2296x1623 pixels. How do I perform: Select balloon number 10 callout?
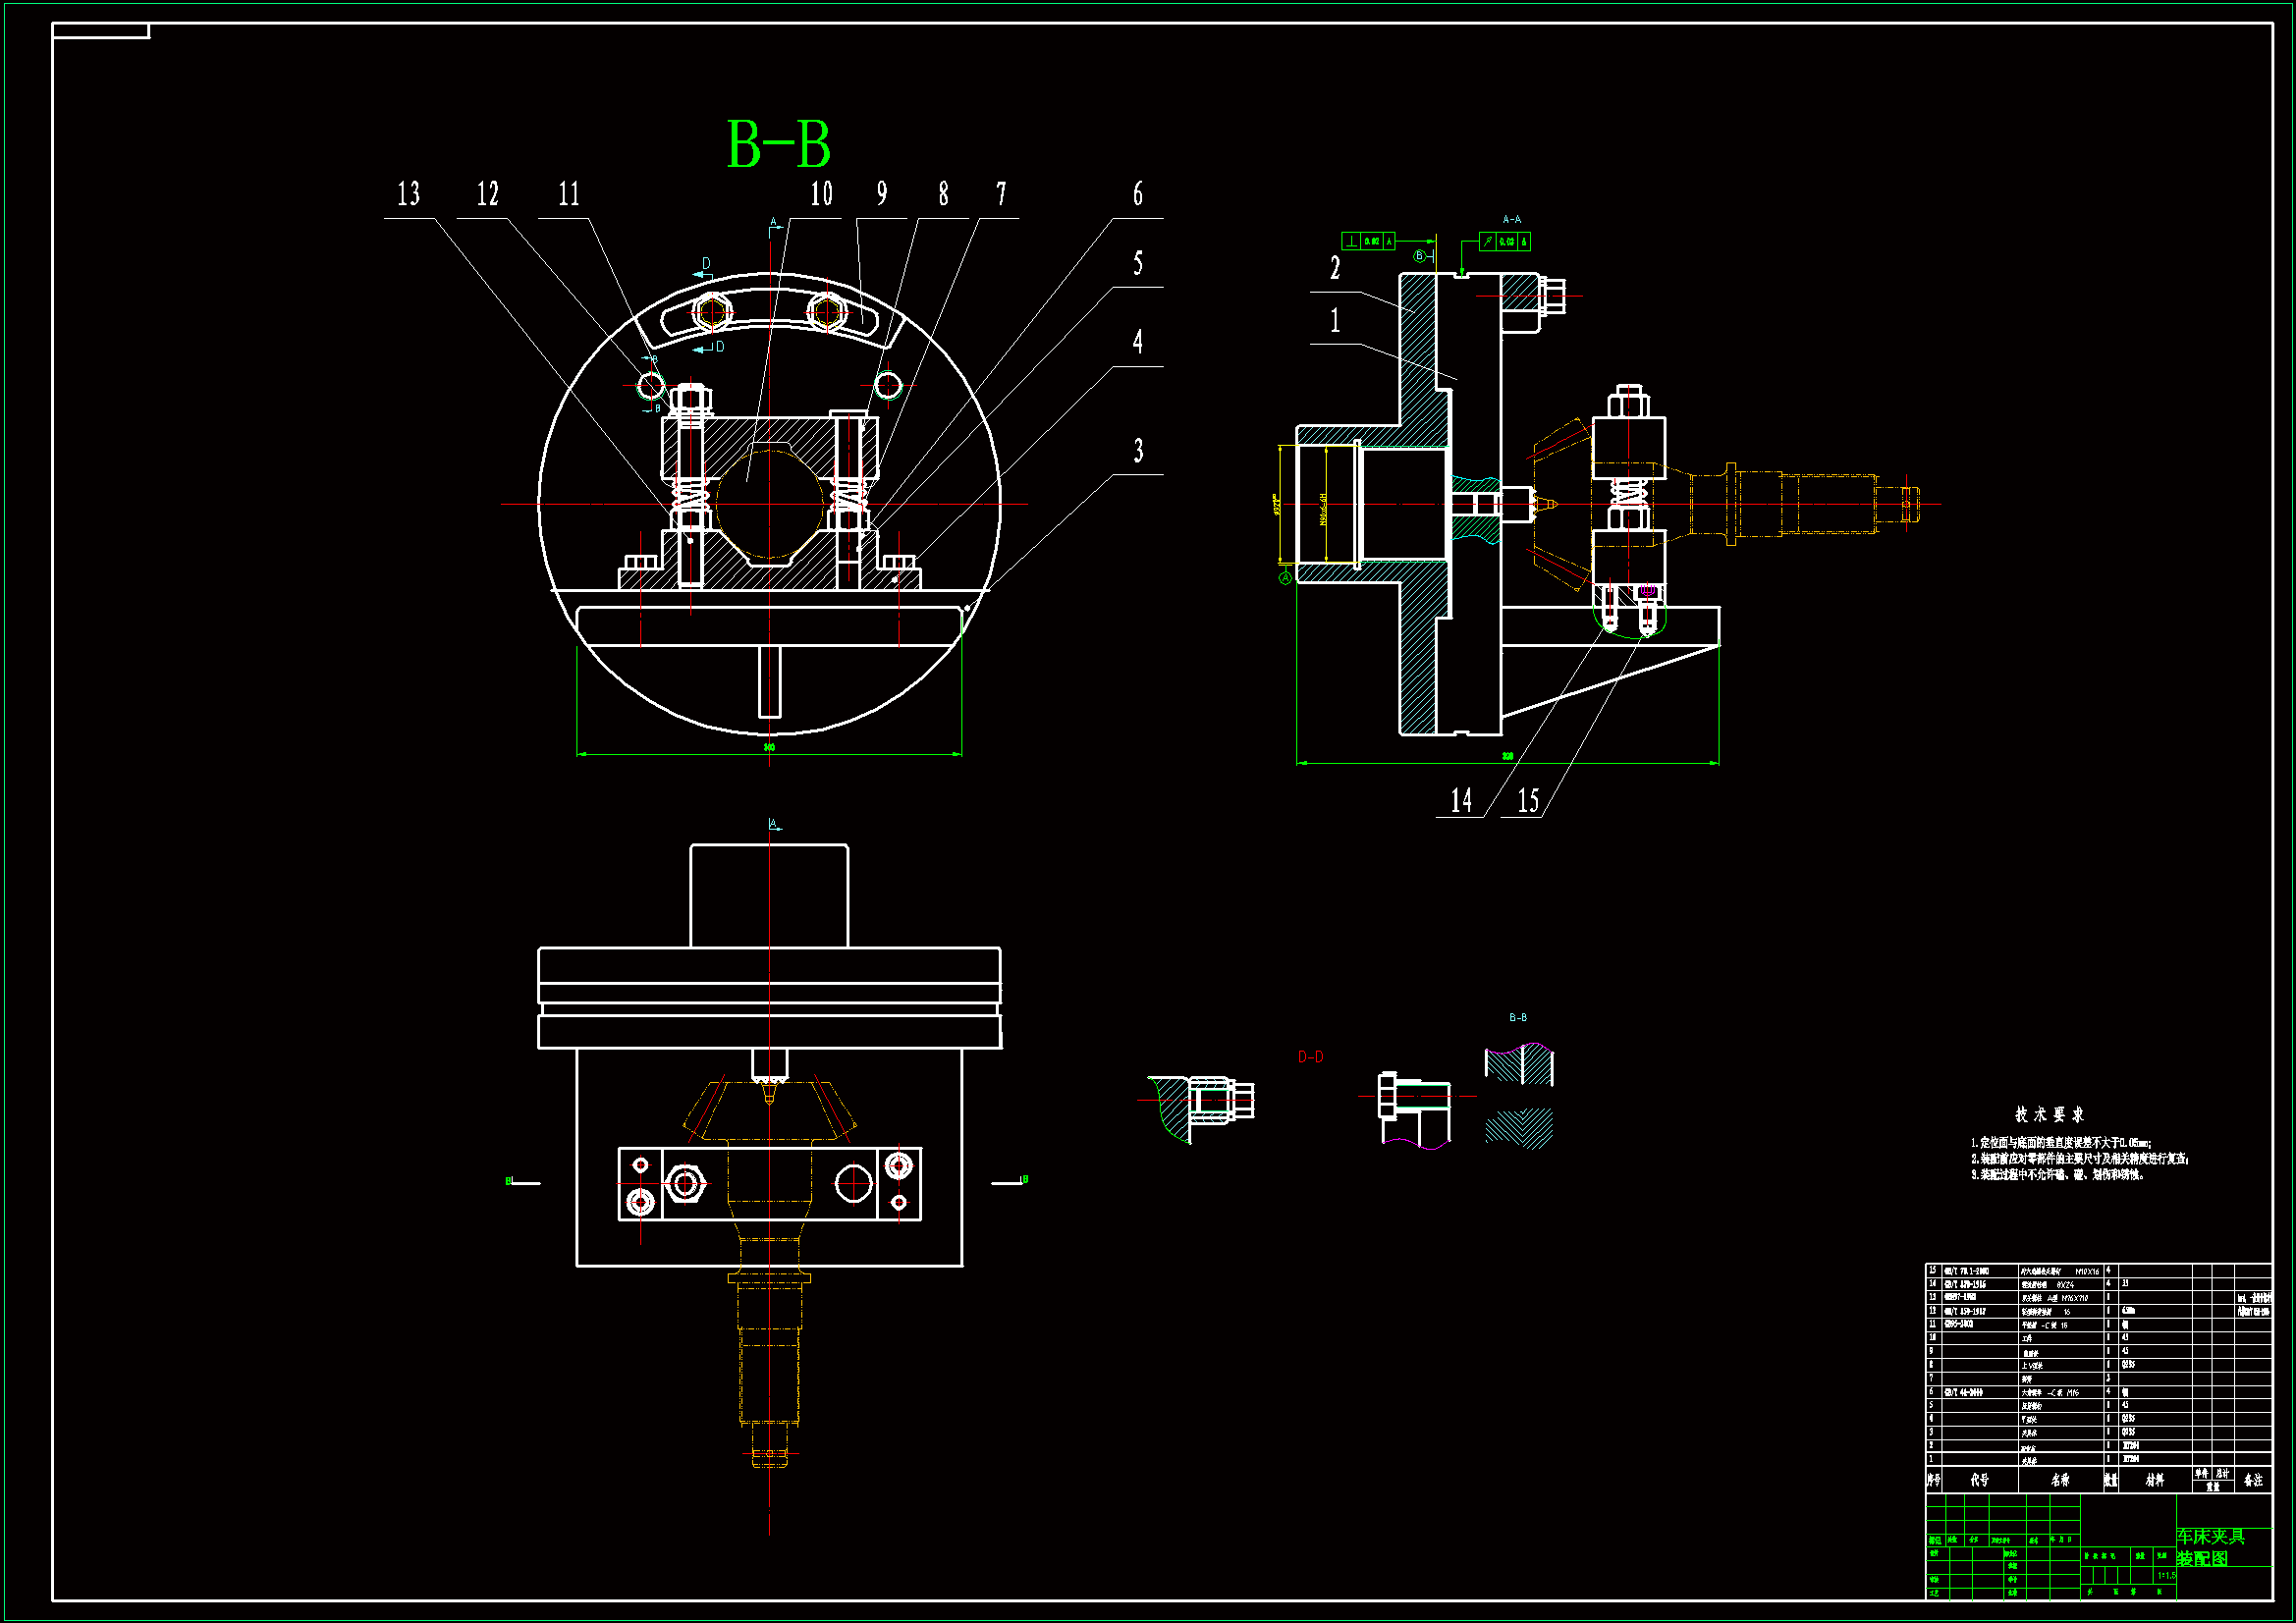pos(821,194)
